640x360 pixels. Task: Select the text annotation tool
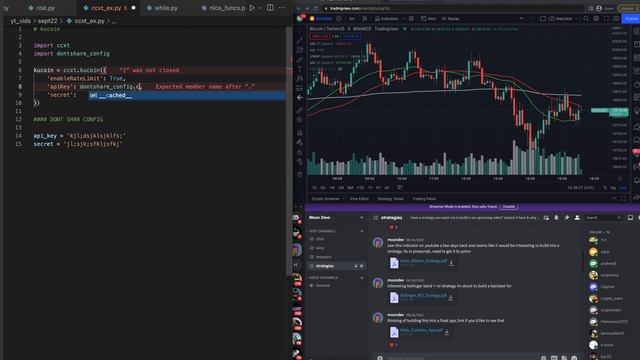point(300,69)
